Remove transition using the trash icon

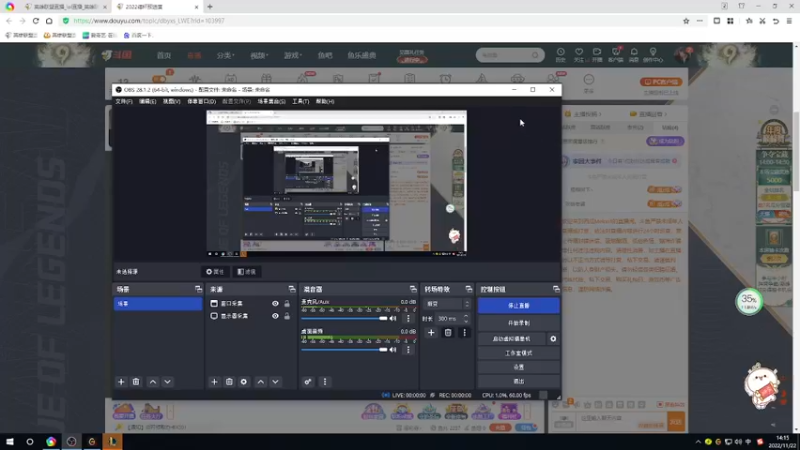[448, 333]
